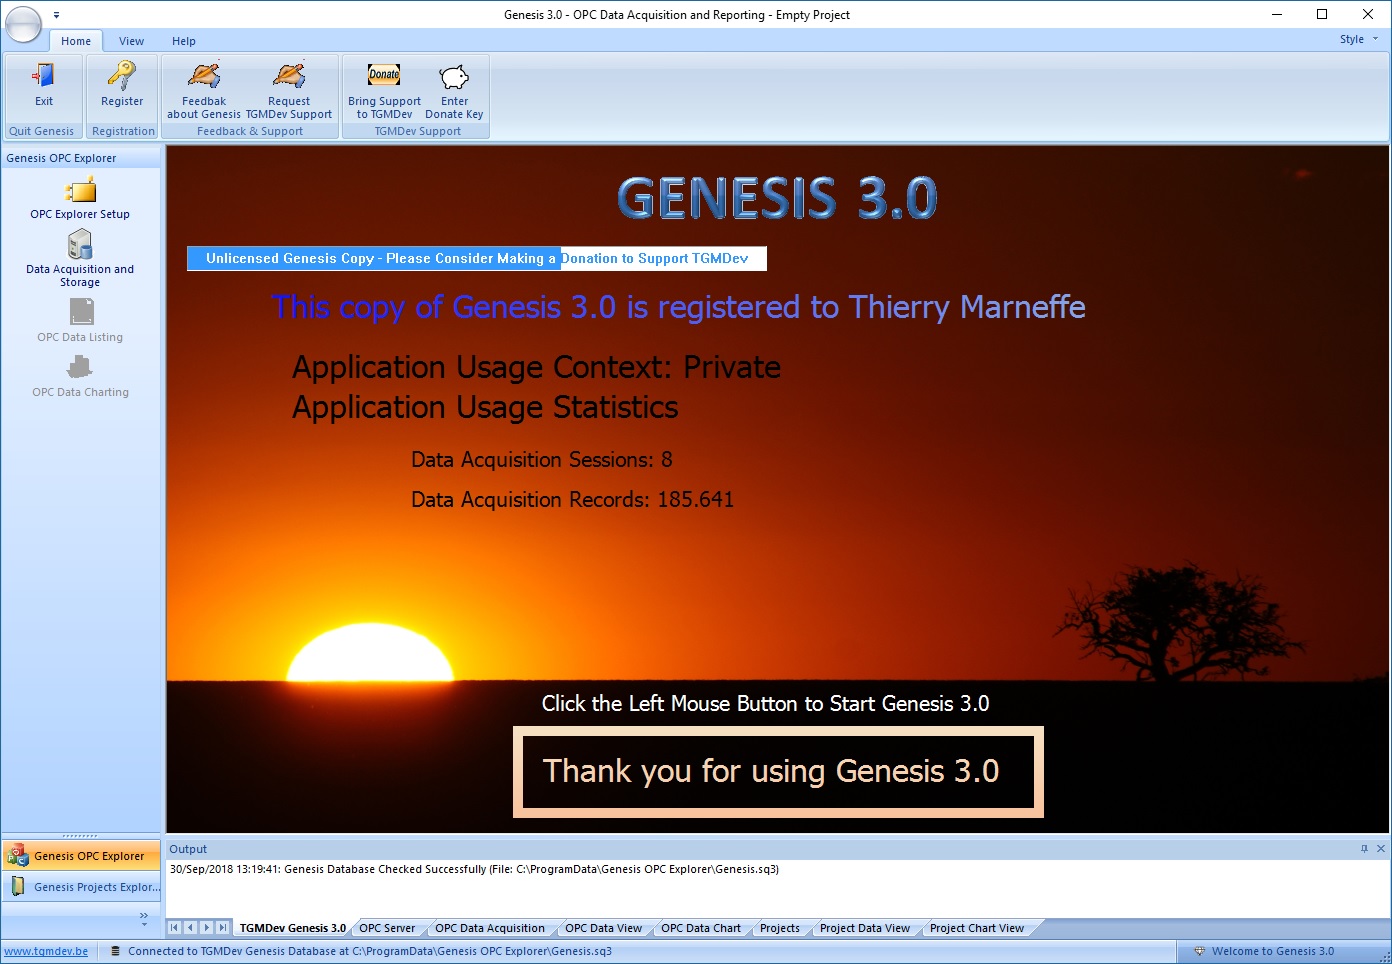This screenshot has height=964, width=1392.
Task: Click previous tab scroll arrow
Action: [191, 928]
